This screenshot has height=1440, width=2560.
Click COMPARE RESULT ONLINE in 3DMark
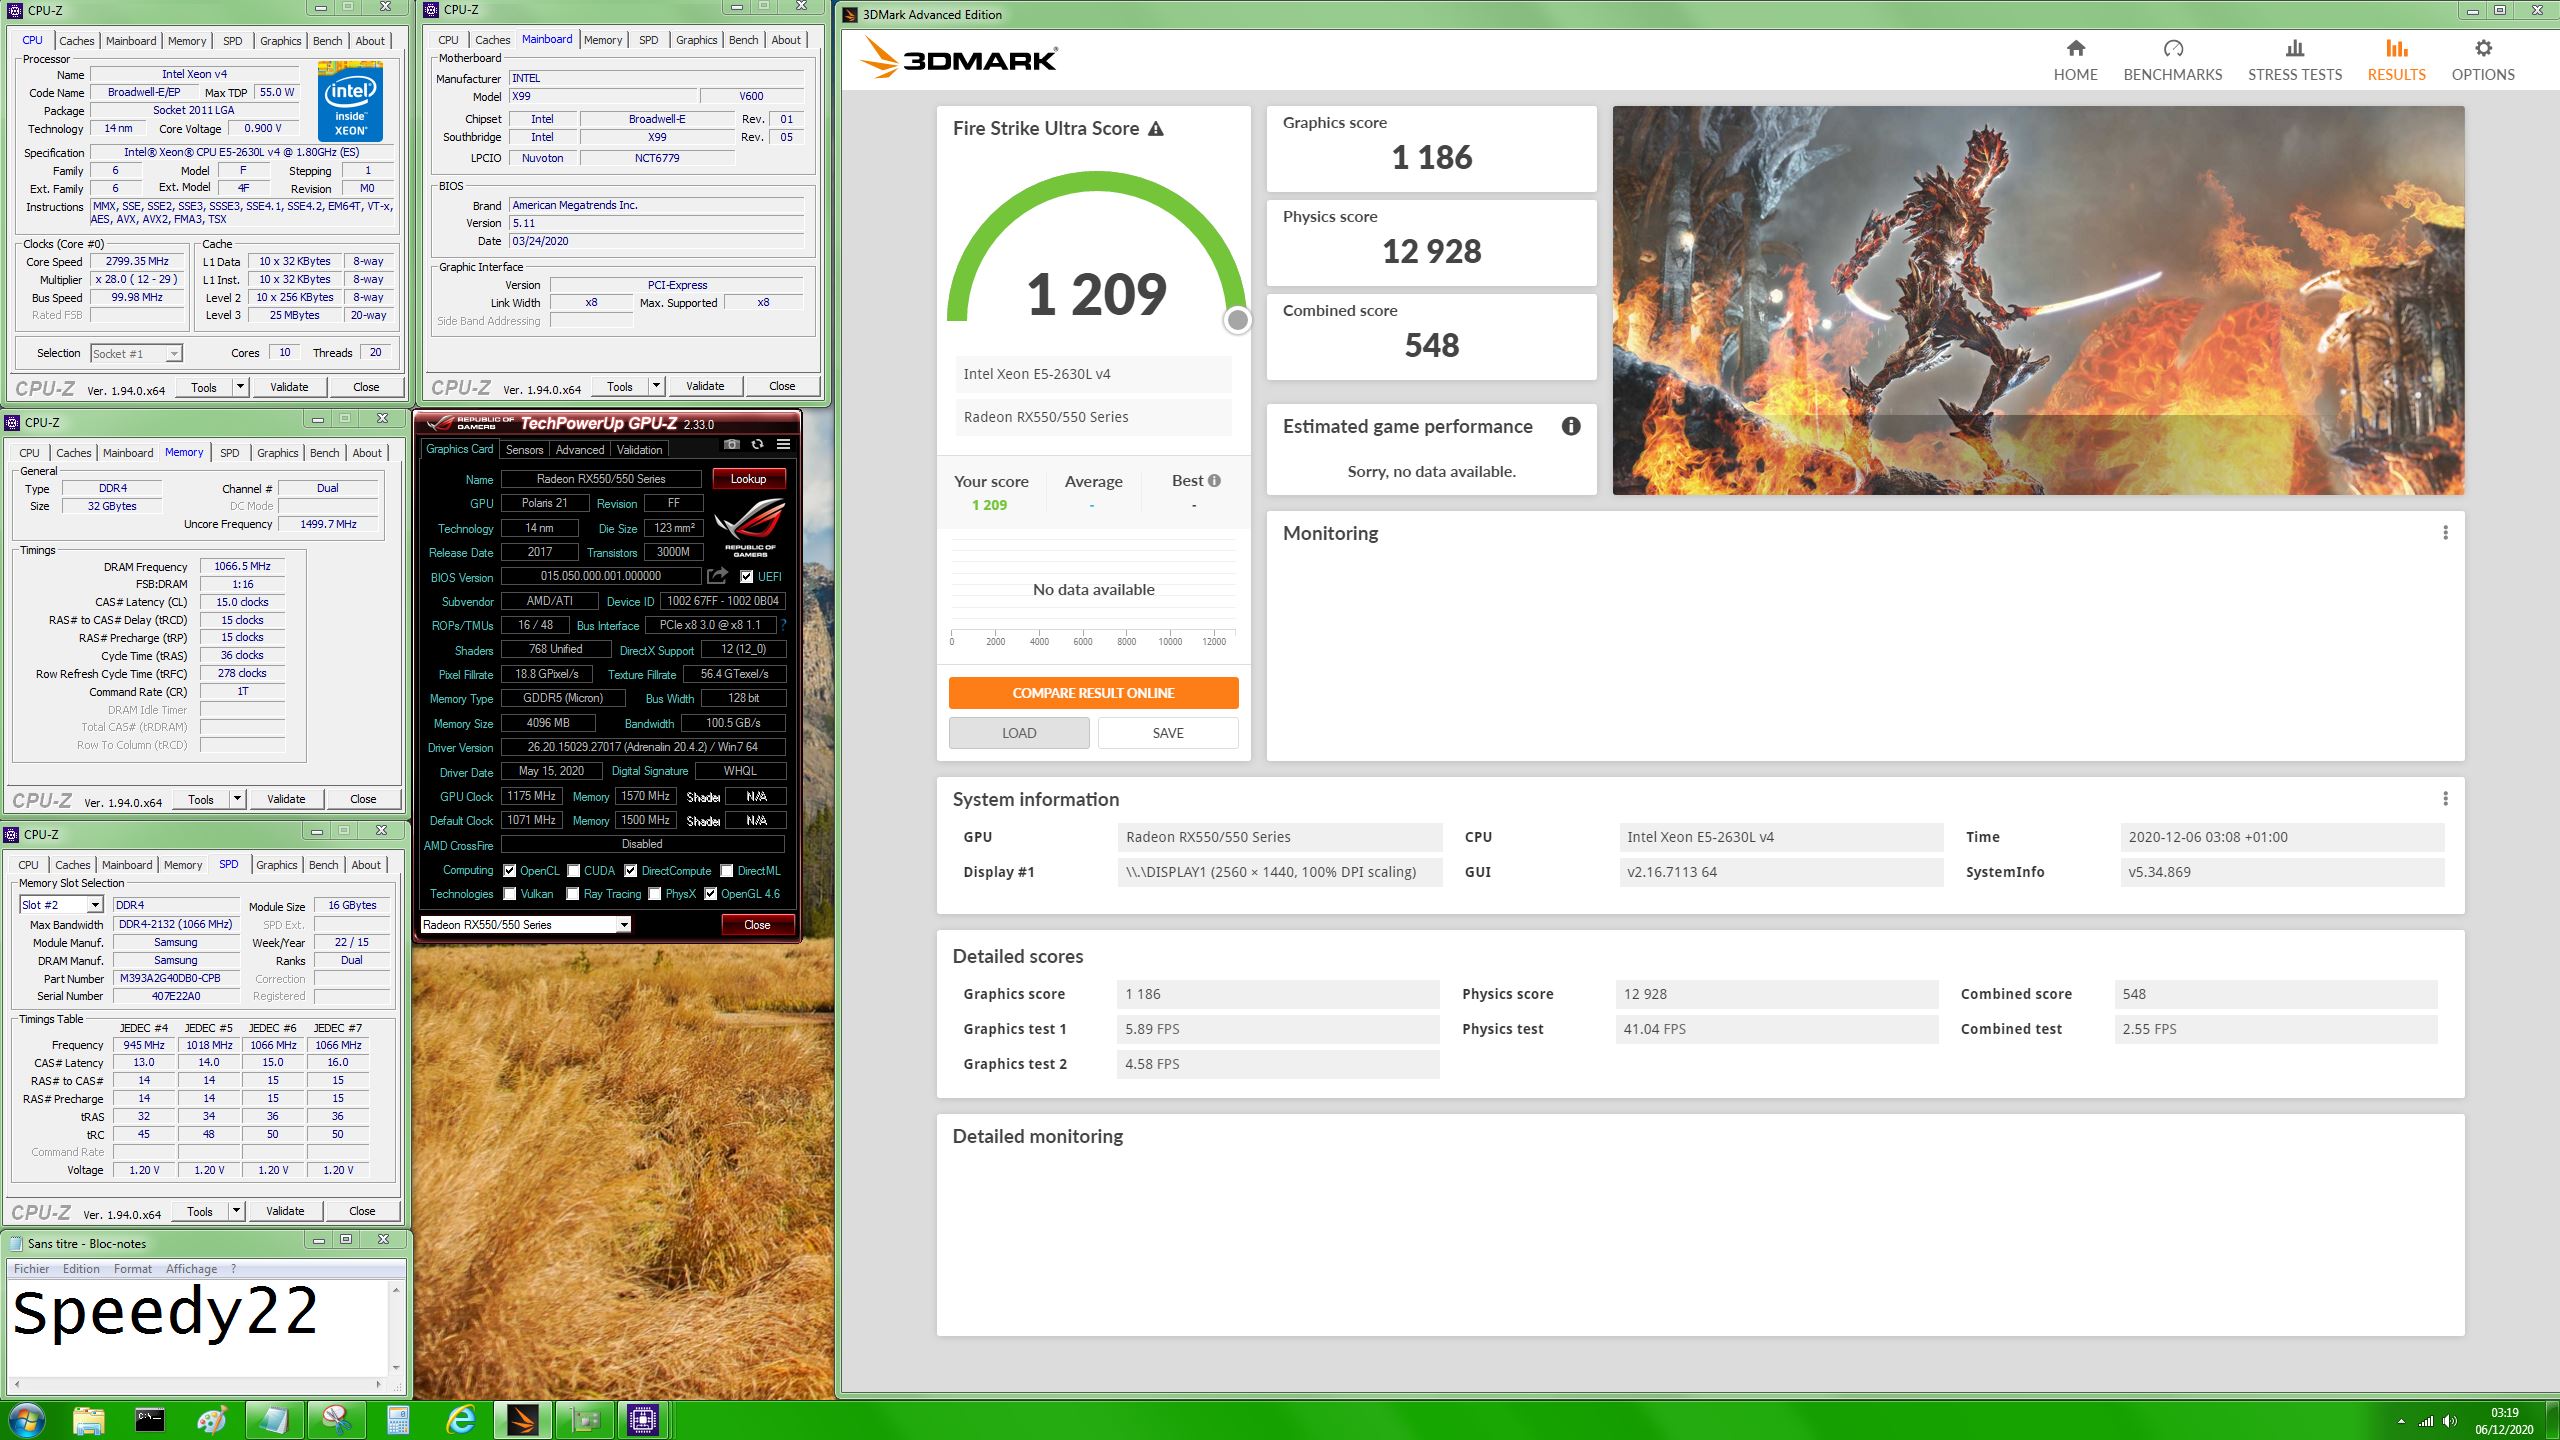tap(1093, 693)
